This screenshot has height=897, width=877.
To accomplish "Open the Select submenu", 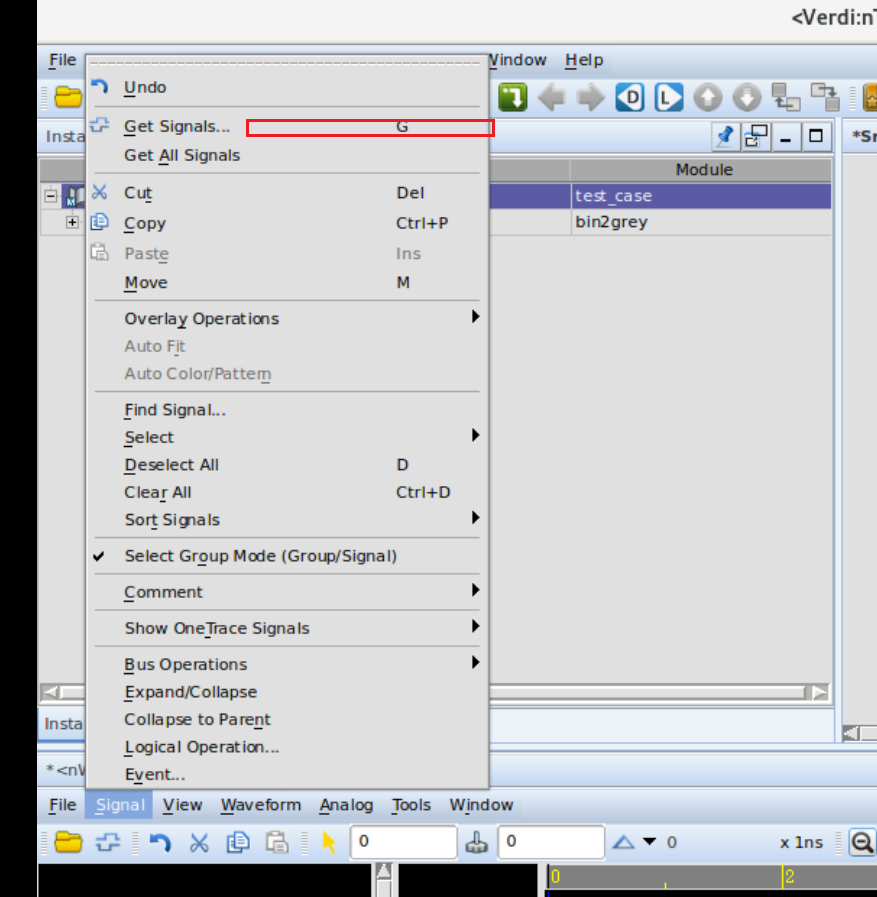I will (x=287, y=437).
